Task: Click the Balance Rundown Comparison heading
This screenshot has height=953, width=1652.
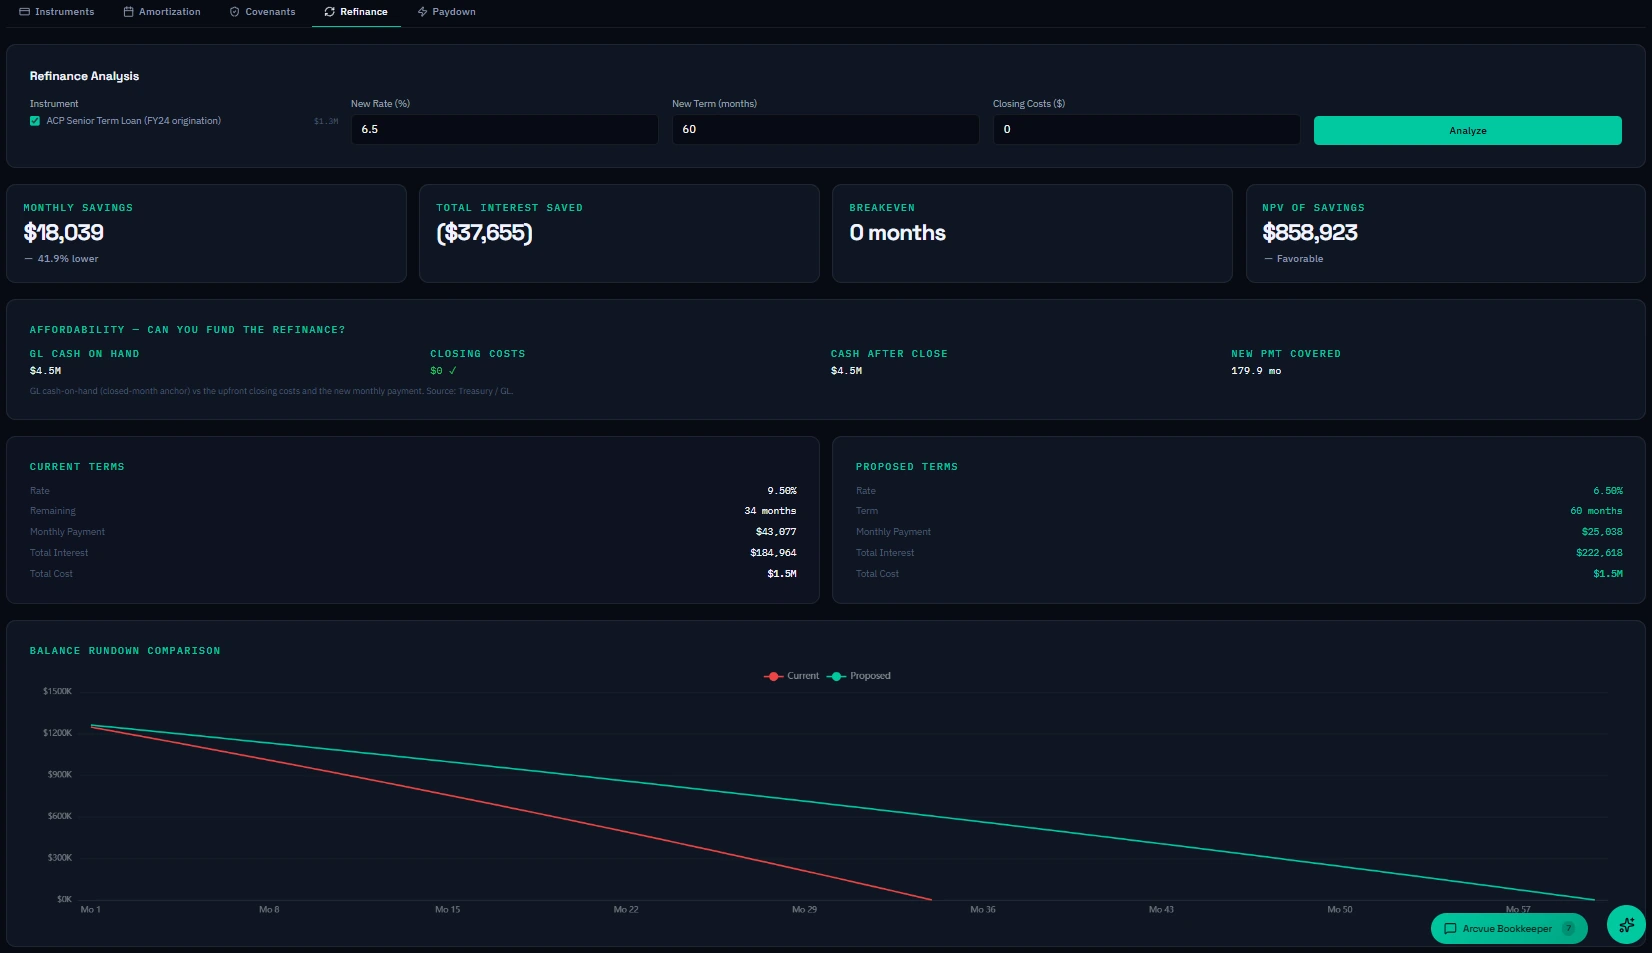Action: click(125, 651)
